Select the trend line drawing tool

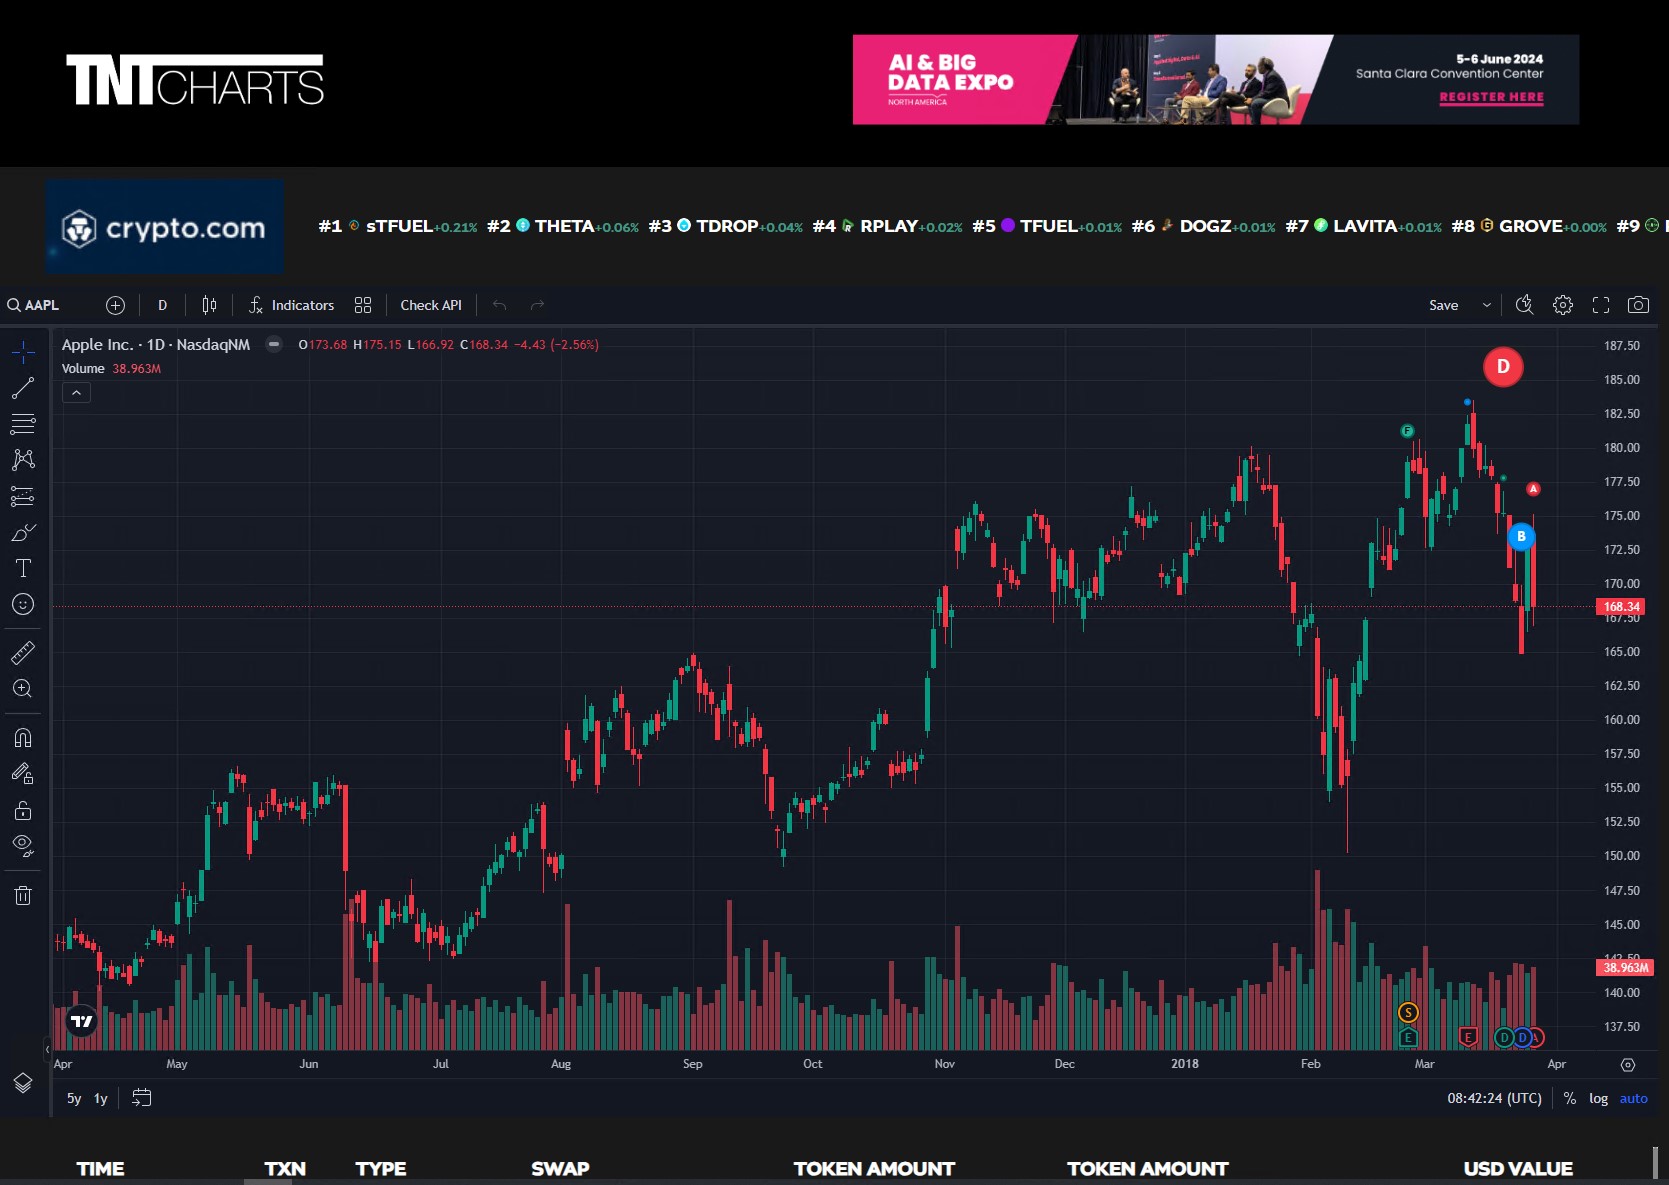tap(23, 388)
